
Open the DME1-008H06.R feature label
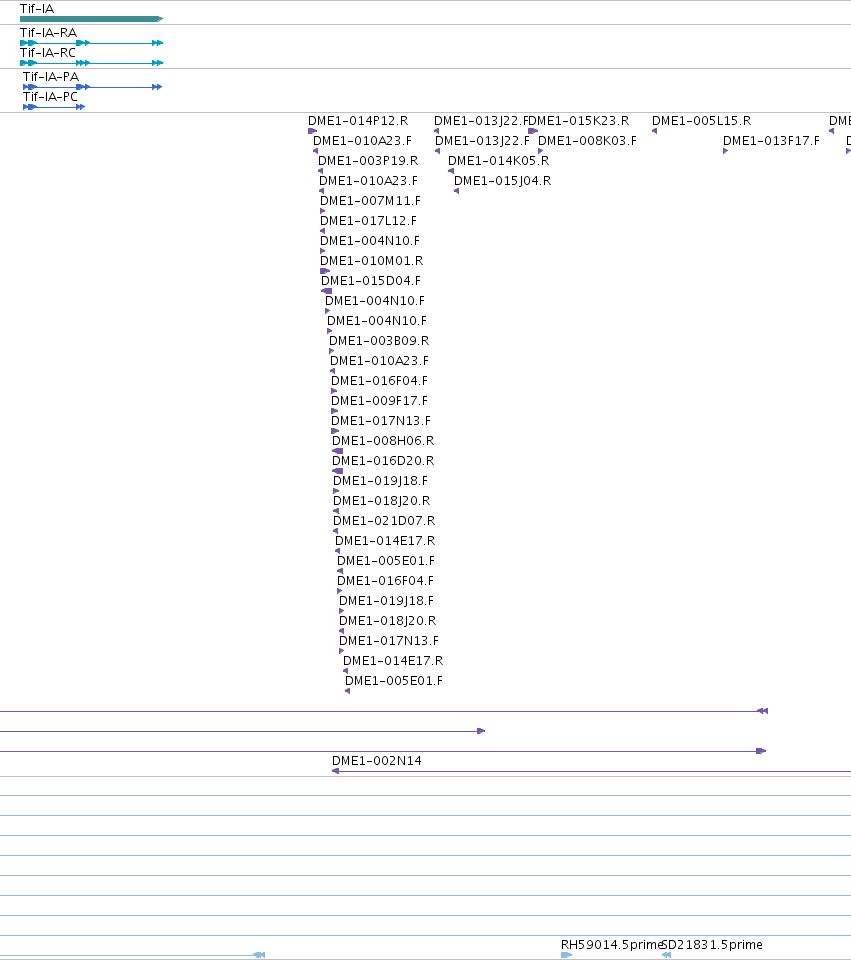tap(383, 441)
